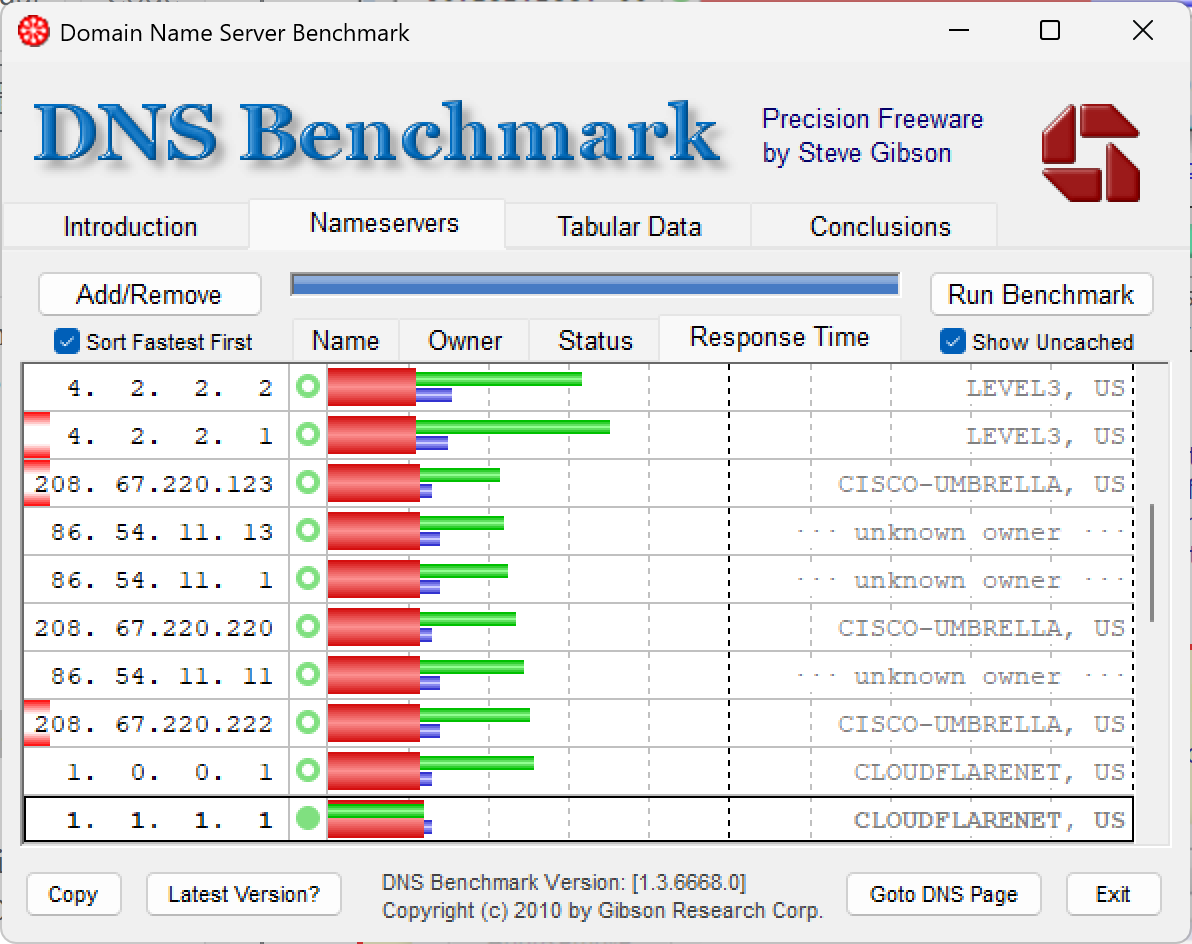Click the DNS Benchmark app icon in title bar
The height and width of the screenshot is (944, 1192).
pos(33,33)
